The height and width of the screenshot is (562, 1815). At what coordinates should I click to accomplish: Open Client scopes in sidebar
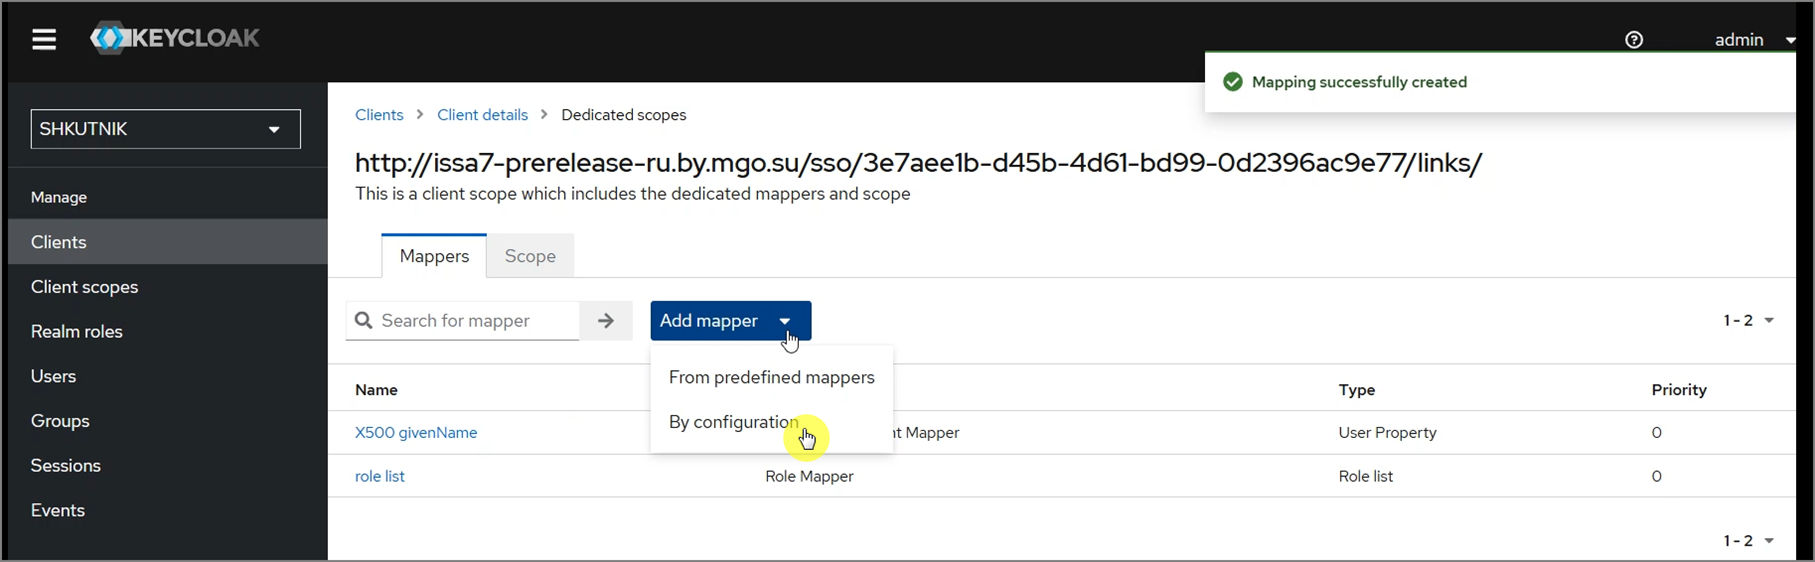[x=168, y=287]
